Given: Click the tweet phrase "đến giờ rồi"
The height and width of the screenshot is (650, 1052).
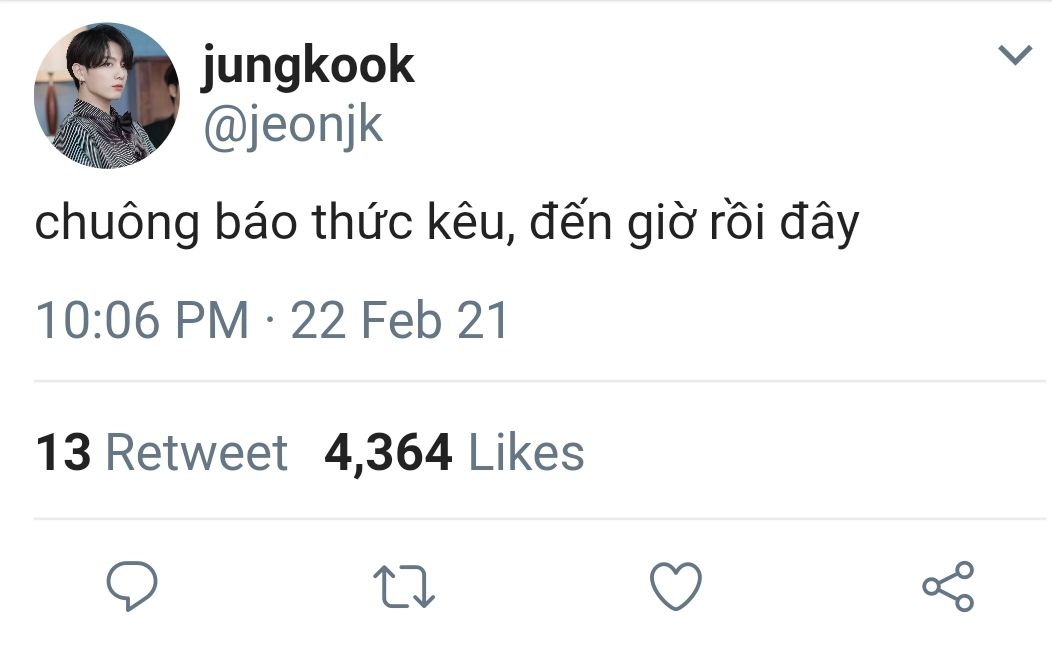Looking at the screenshot, I should (x=647, y=222).
